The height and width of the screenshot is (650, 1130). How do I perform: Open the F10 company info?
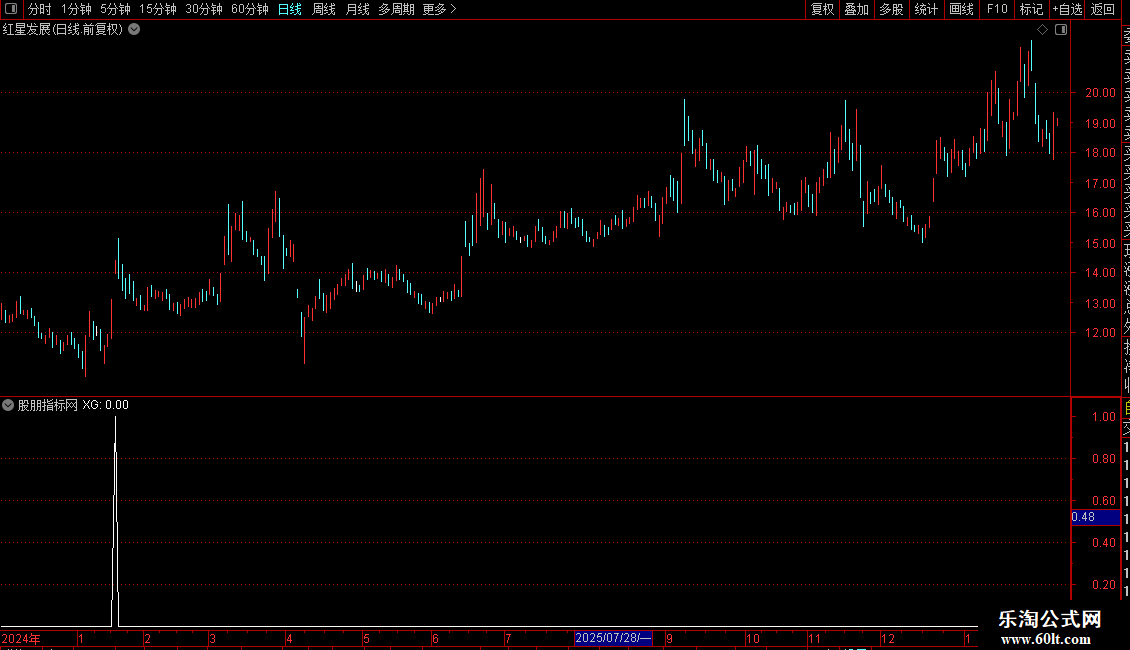(x=997, y=9)
